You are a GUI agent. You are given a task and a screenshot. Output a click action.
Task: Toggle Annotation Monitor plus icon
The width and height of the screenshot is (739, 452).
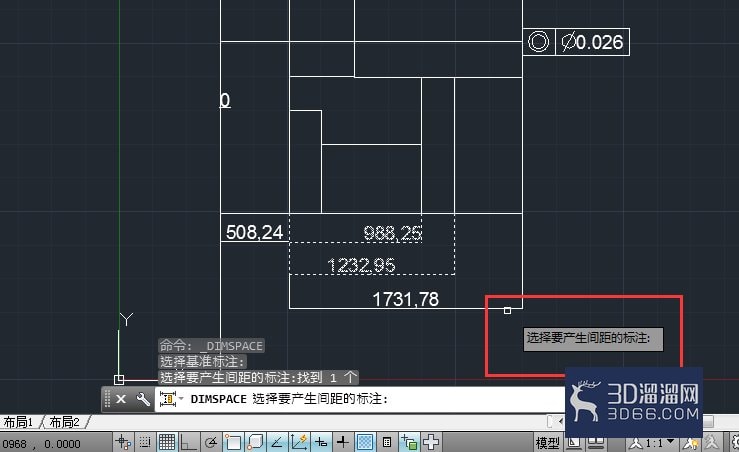pos(431,443)
